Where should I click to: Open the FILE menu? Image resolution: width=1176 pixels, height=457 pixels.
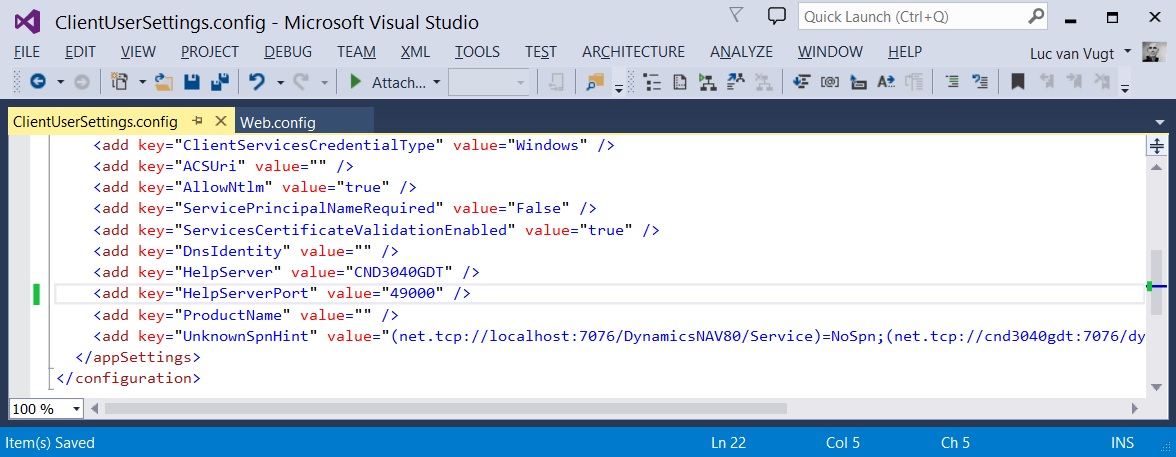(27, 52)
